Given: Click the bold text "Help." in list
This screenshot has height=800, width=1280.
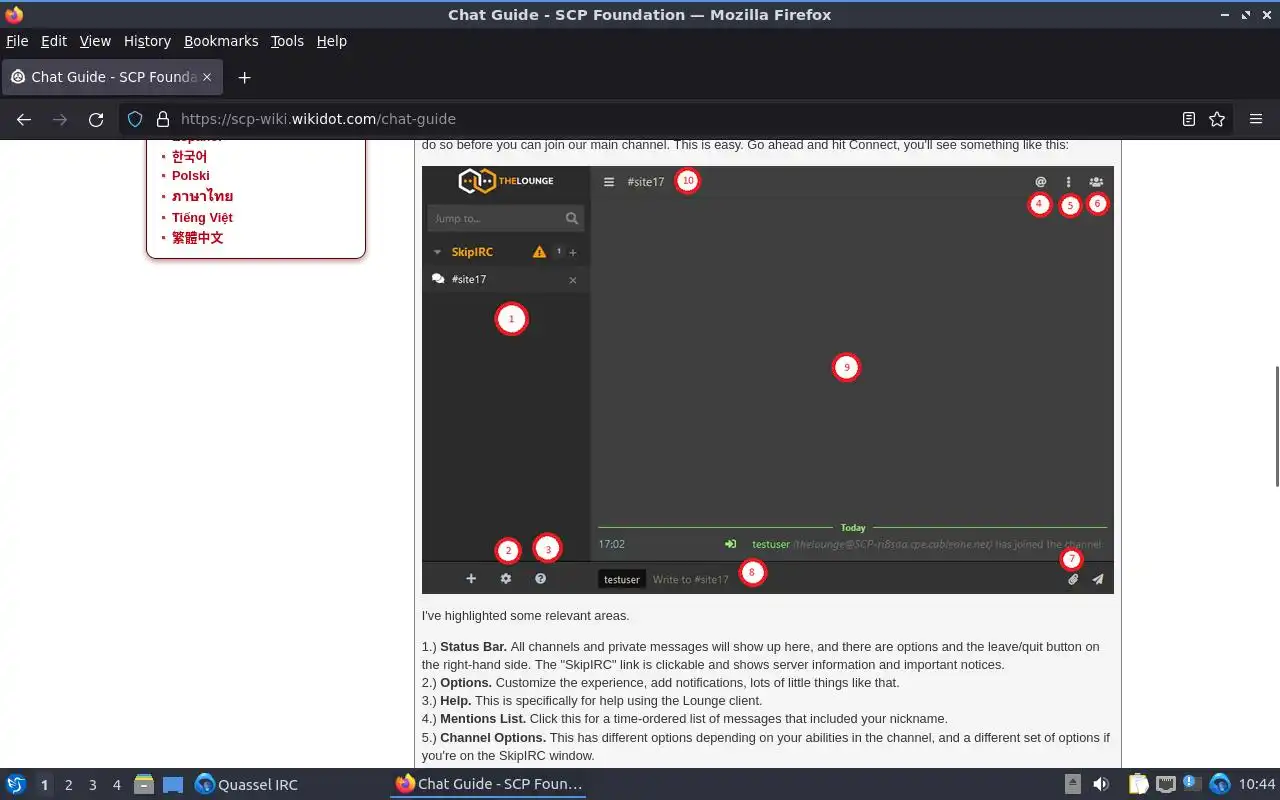Looking at the screenshot, I should (456, 701).
